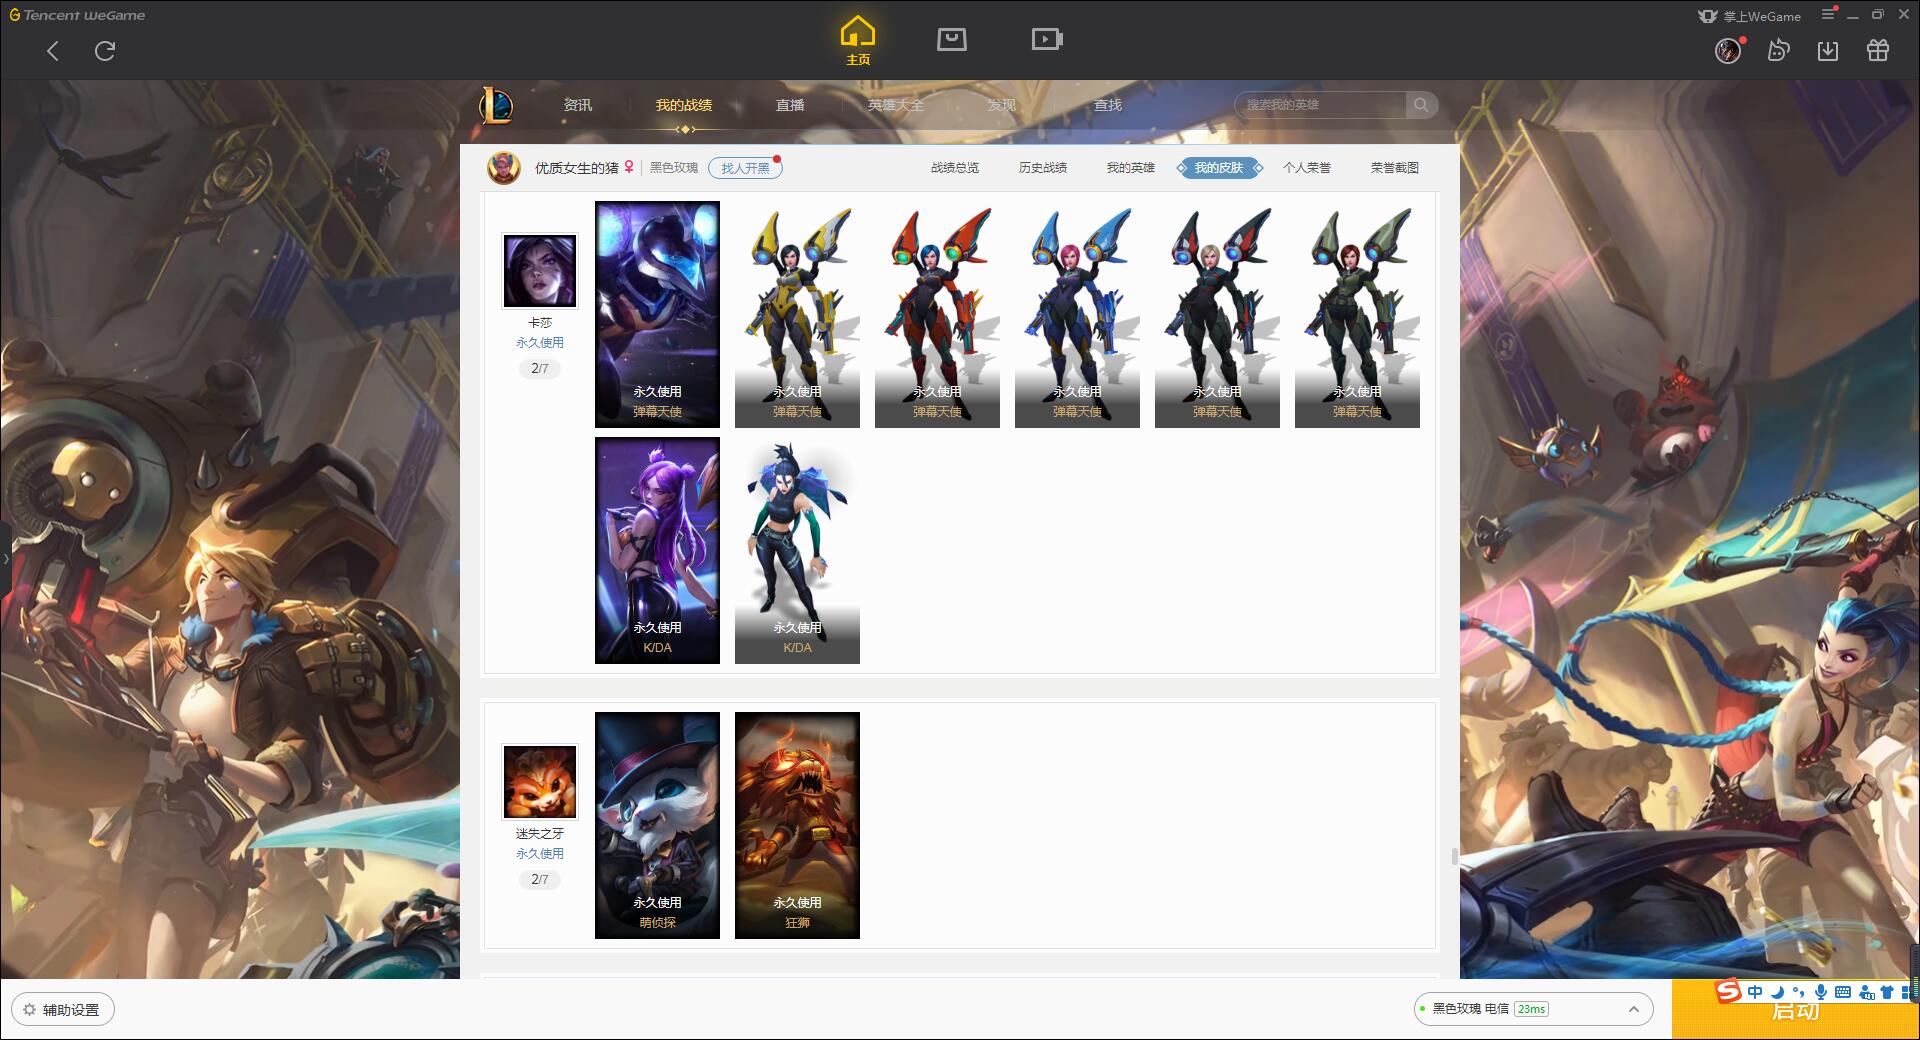Open the 英雄大全 tab
The image size is (1920, 1040).
896,105
